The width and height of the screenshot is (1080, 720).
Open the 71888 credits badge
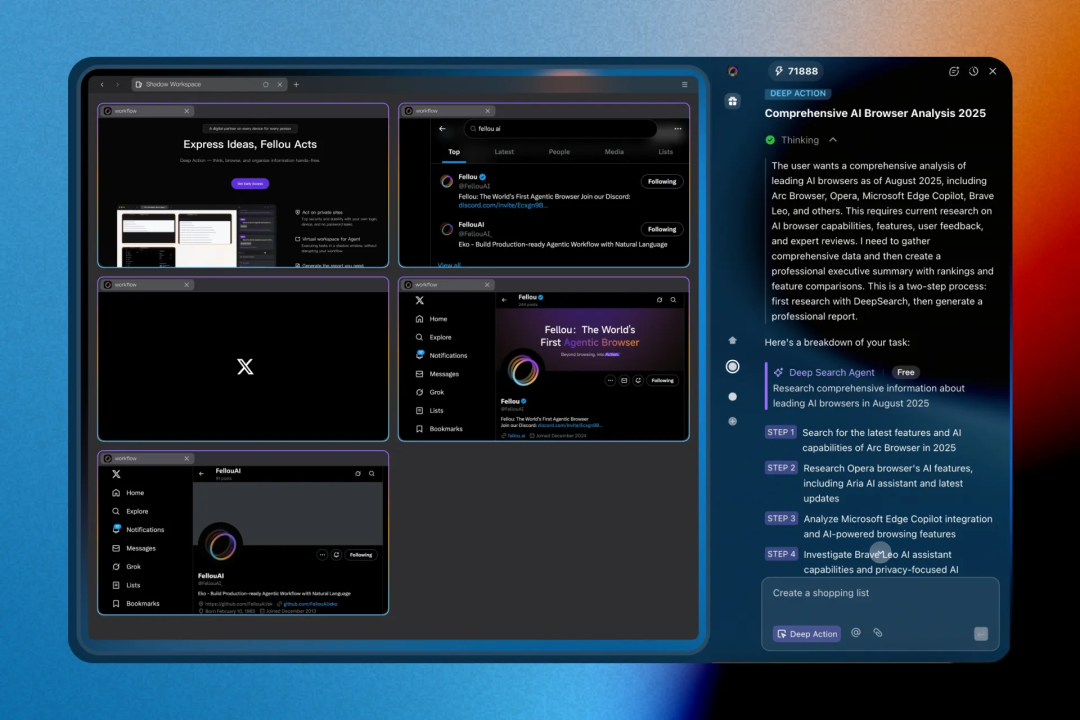tap(796, 71)
